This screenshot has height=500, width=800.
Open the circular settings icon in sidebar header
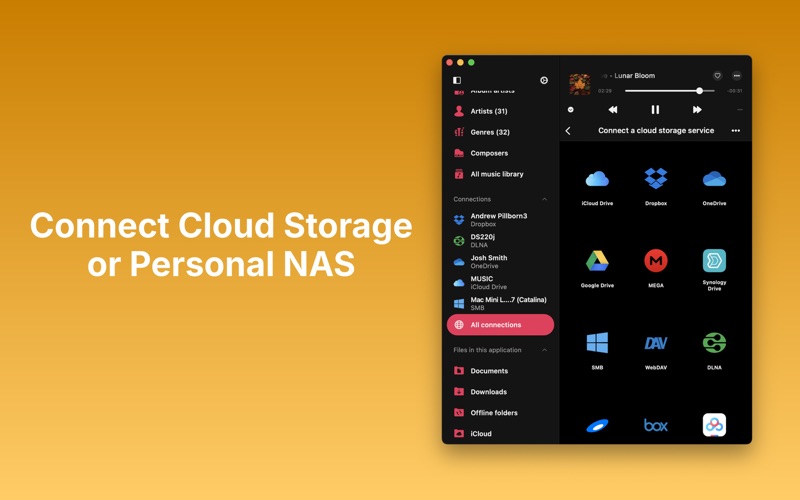click(544, 80)
